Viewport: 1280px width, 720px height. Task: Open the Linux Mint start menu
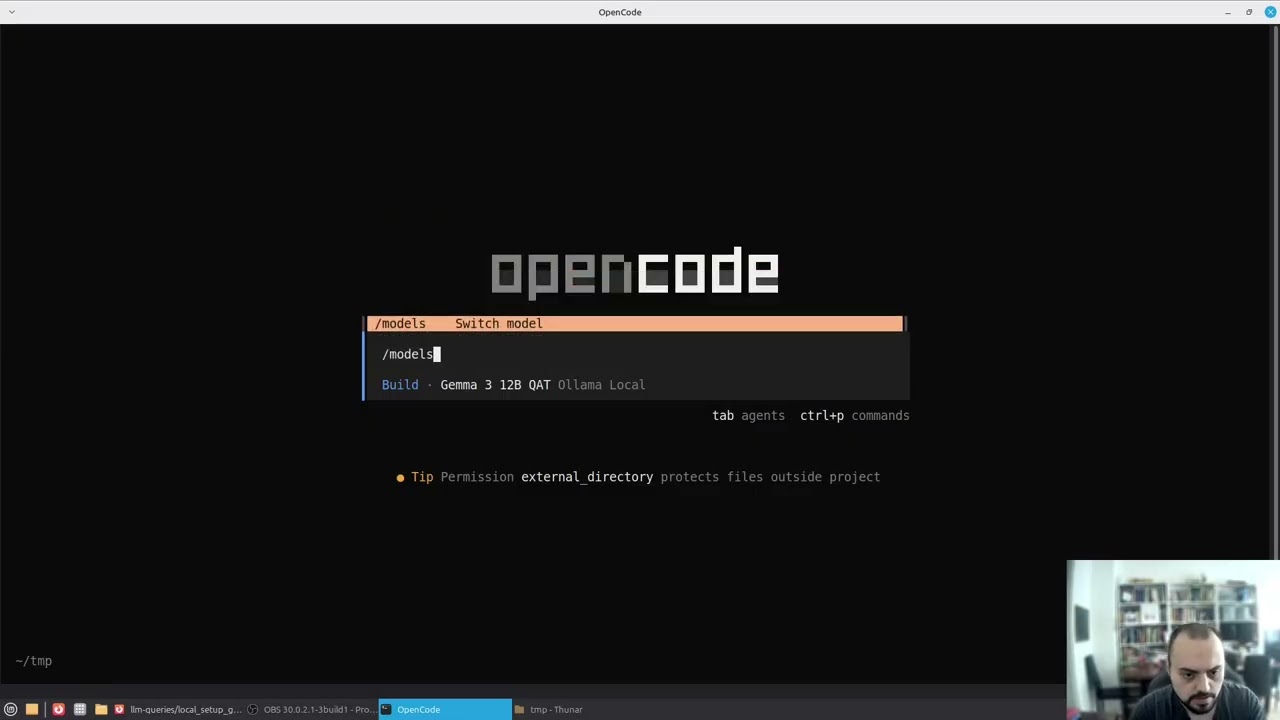tap(11, 709)
